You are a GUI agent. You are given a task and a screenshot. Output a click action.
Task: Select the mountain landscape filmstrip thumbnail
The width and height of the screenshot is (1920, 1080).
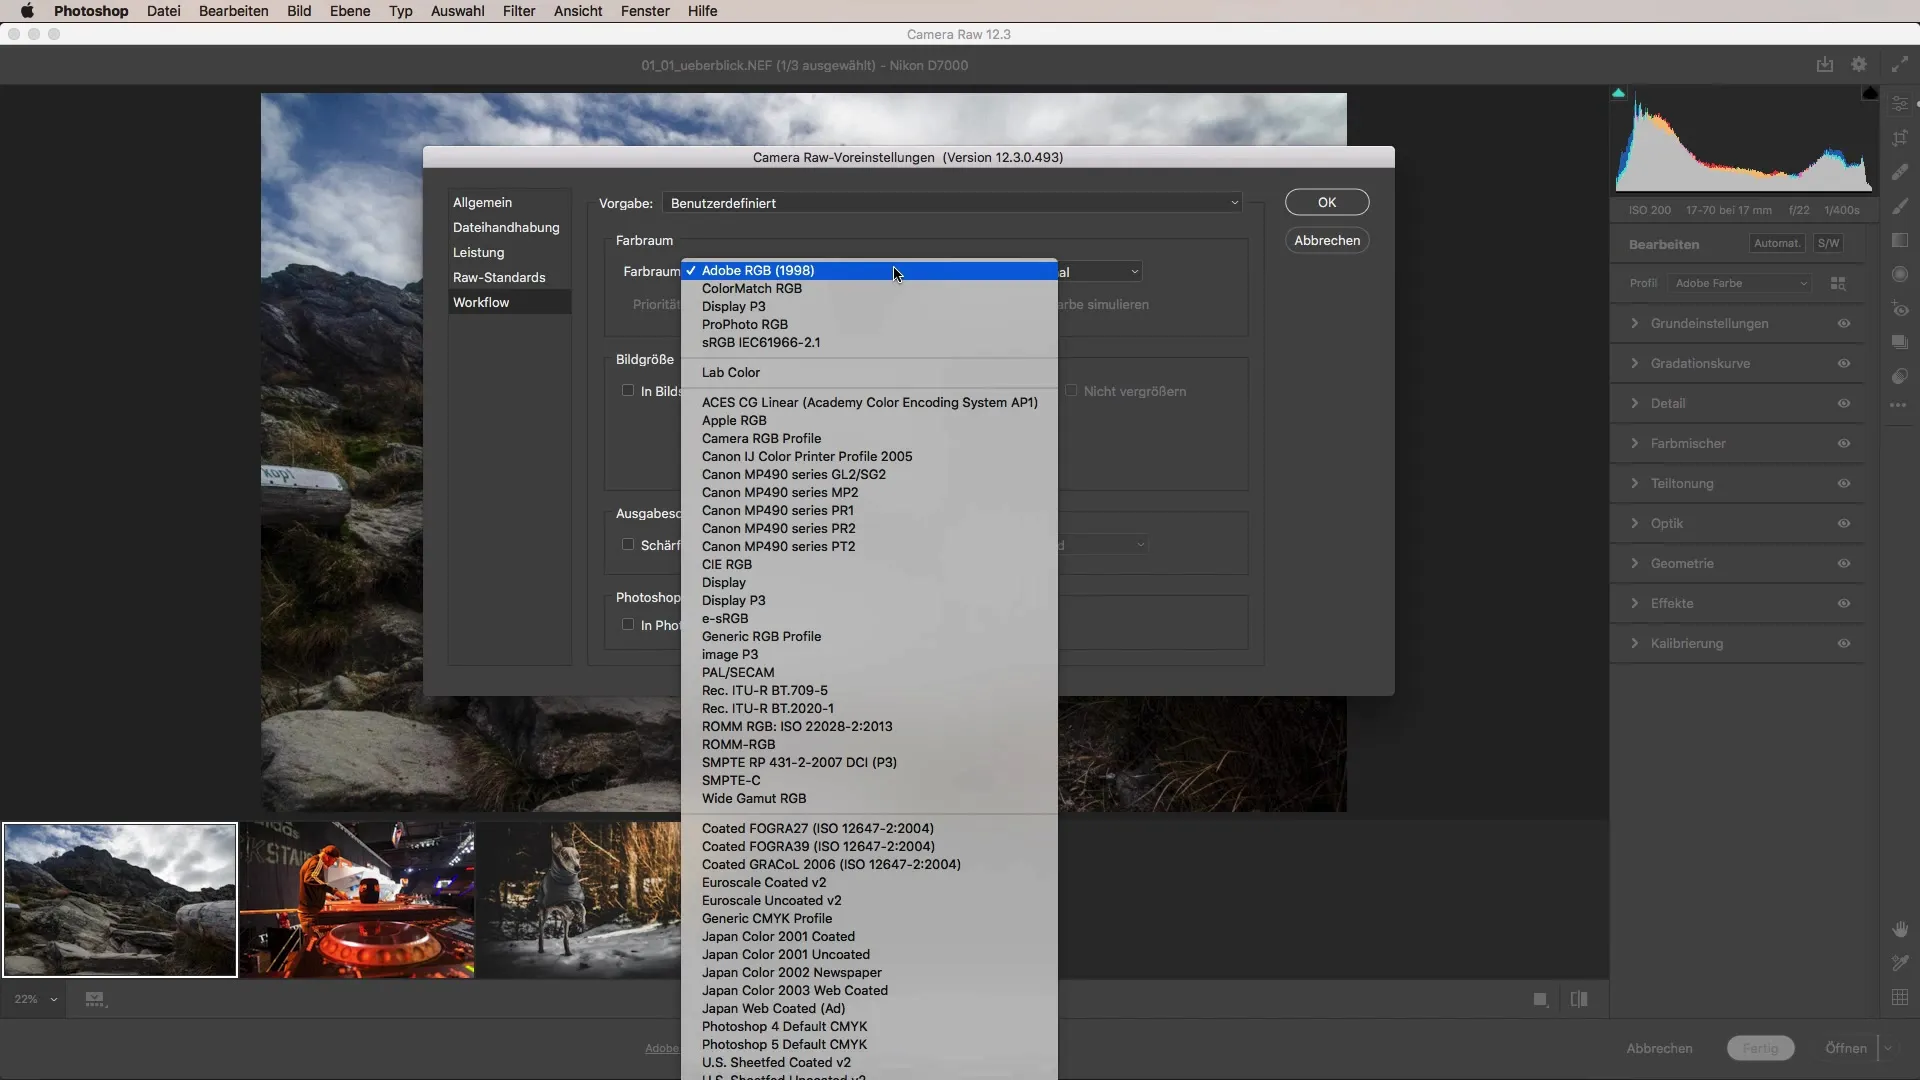tap(120, 900)
